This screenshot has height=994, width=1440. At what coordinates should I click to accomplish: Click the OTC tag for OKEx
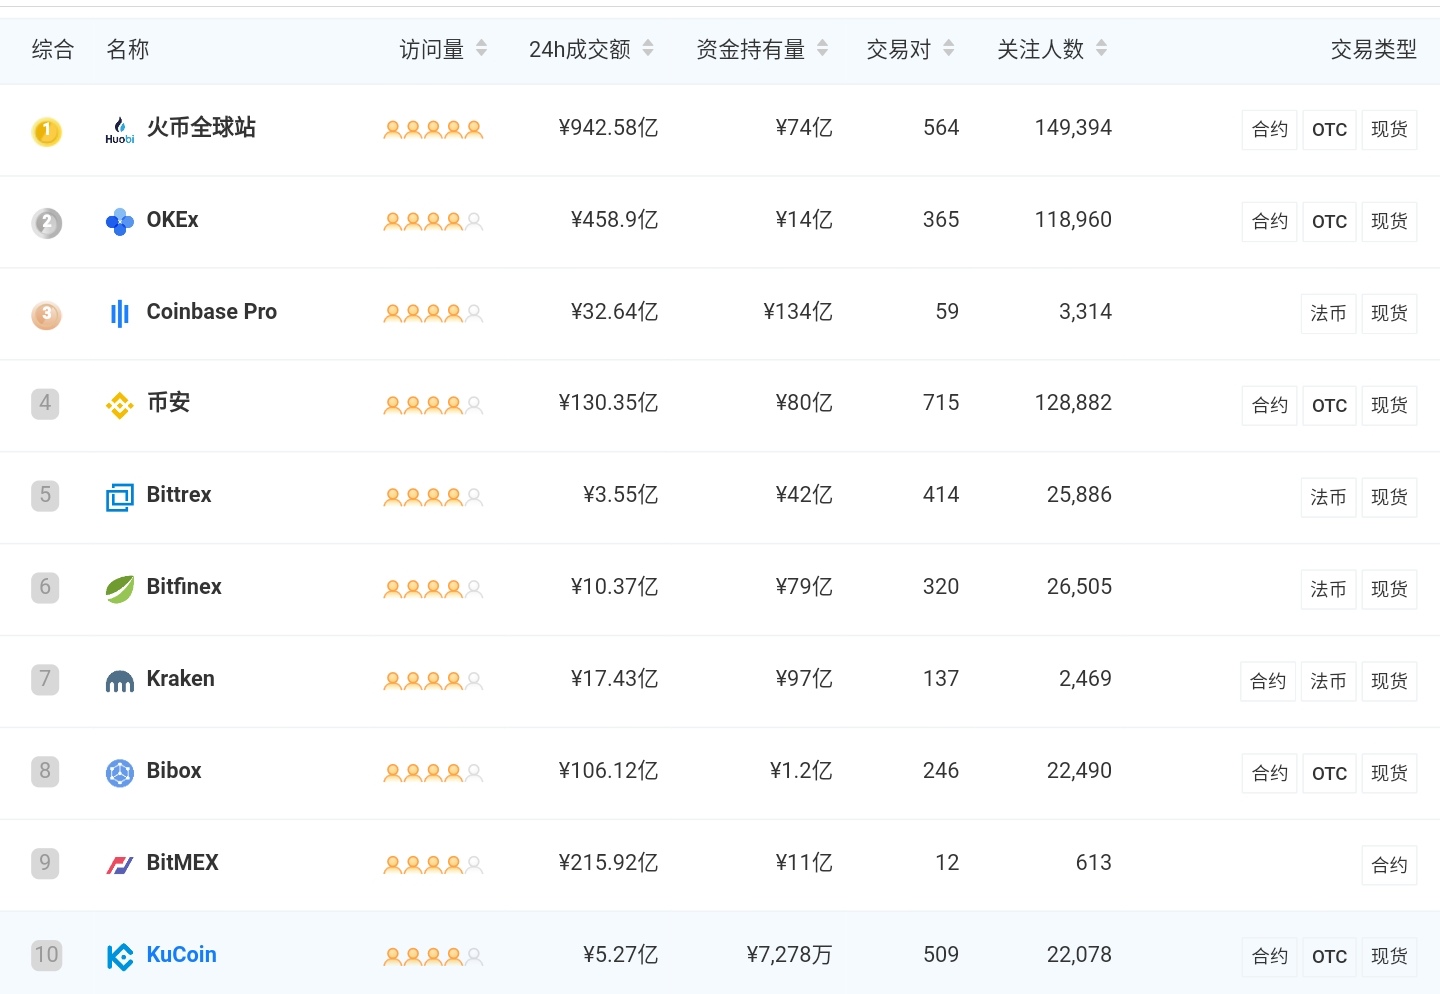(1330, 222)
